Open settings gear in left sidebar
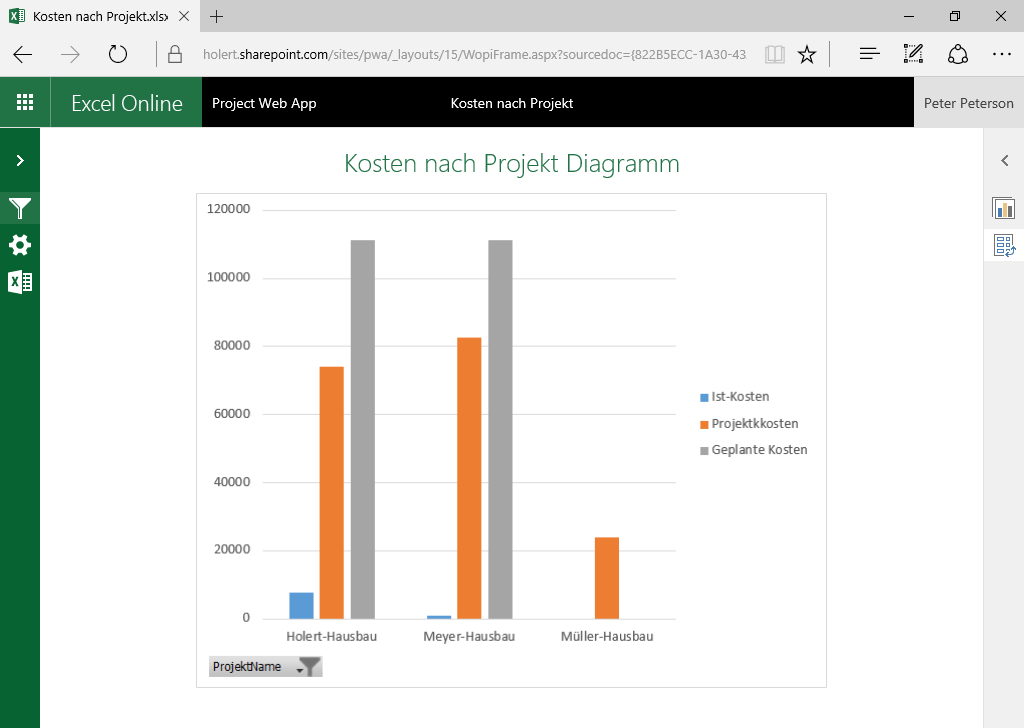The image size is (1024, 728). 20,245
